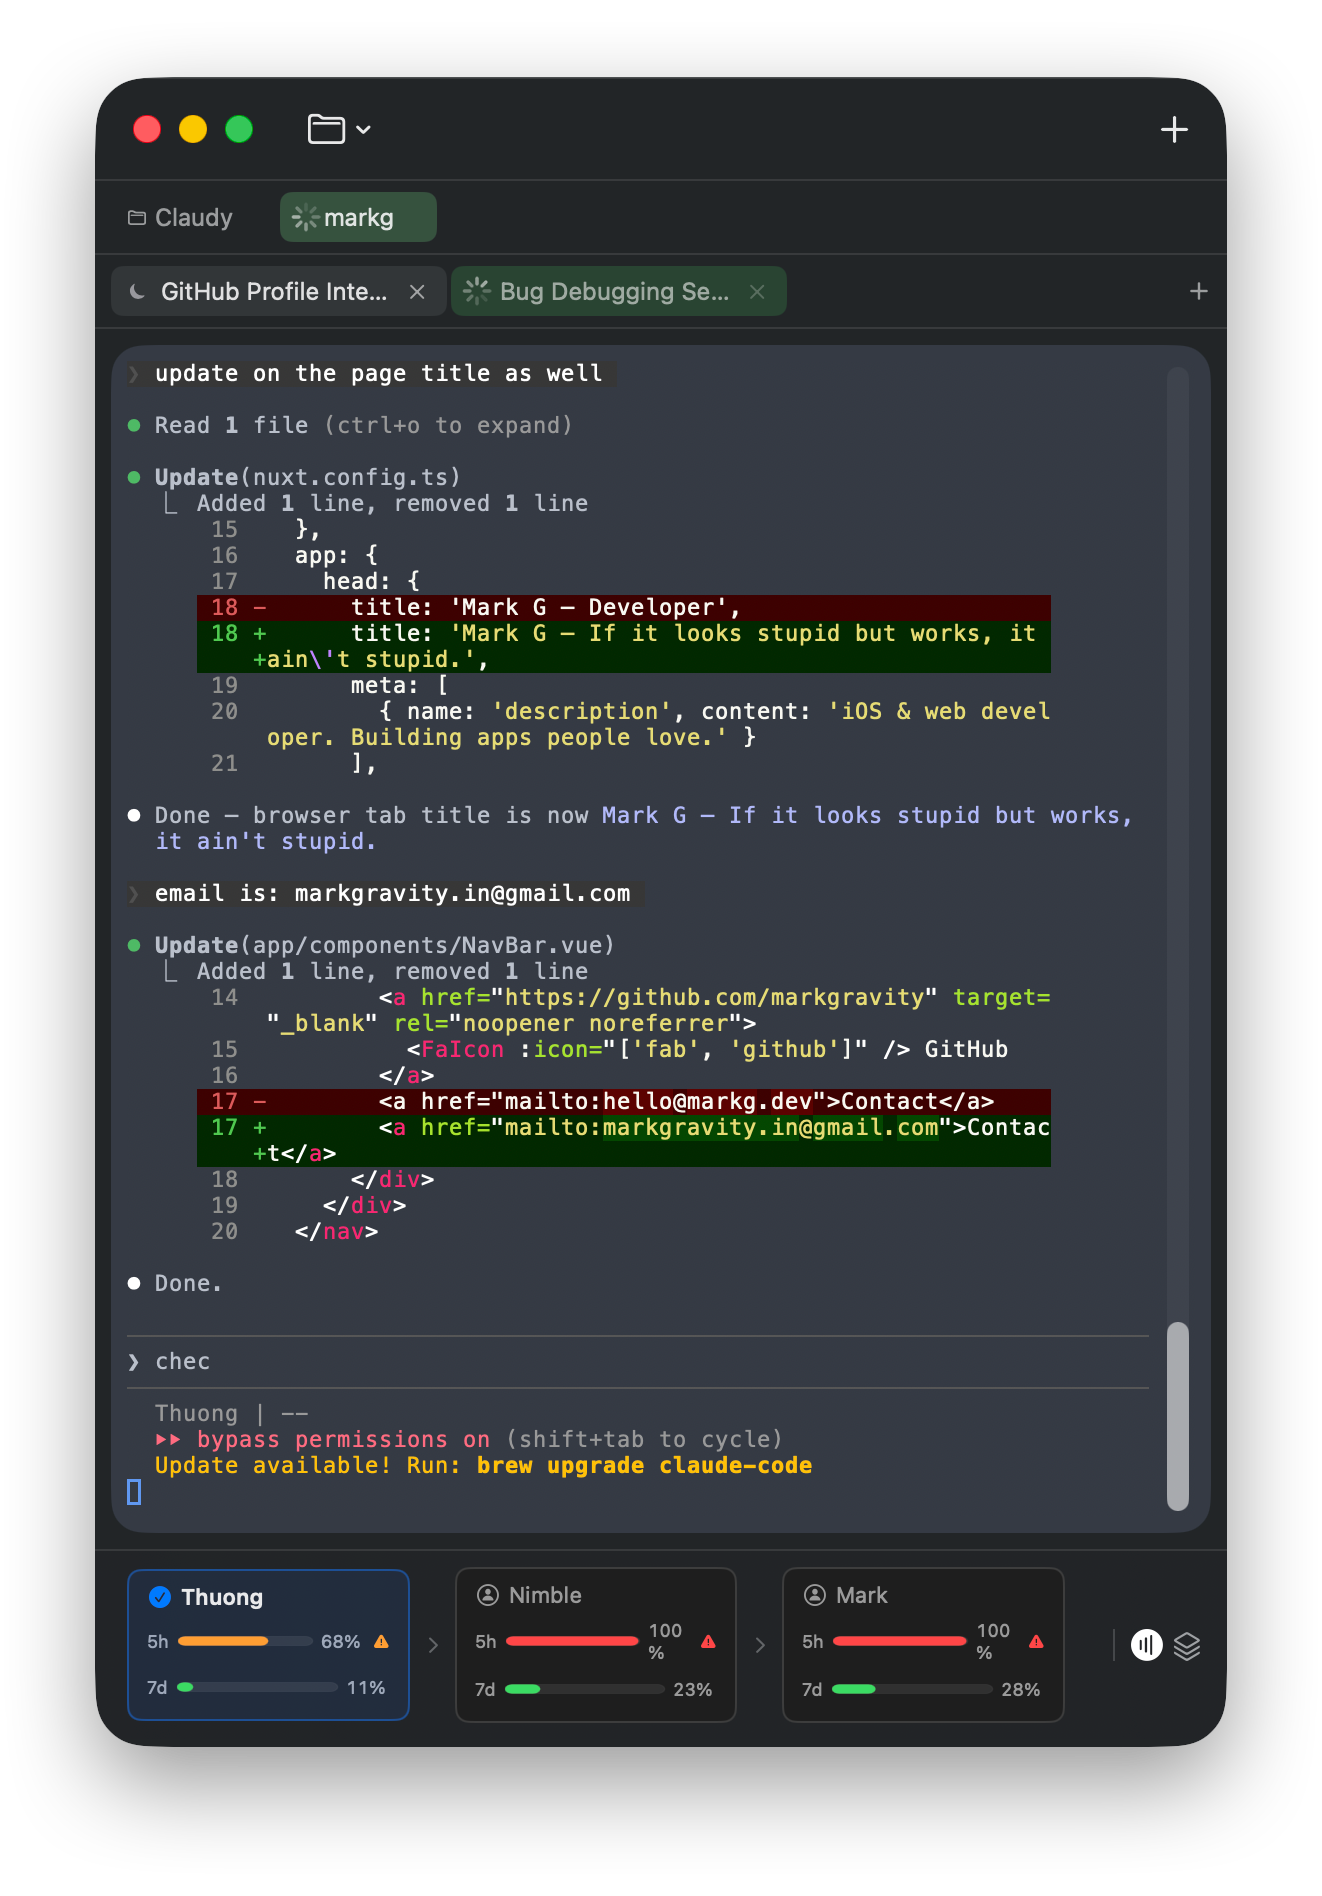
Task: Click the chevron between Thuong and Nimble
Action: click(433, 1645)
